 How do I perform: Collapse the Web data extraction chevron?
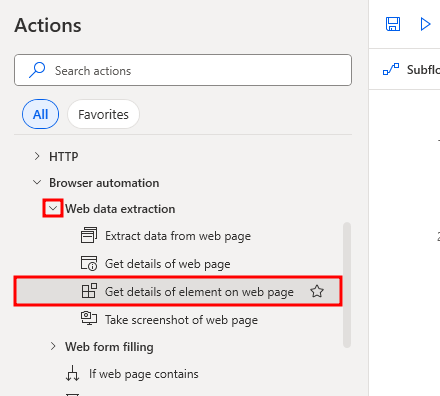[x=53, y=208]
